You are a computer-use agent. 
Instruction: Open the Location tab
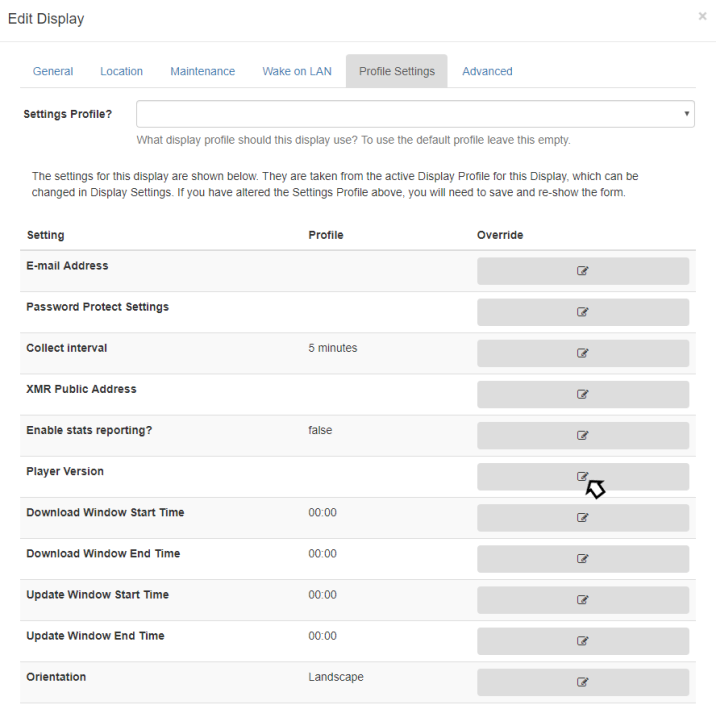121,71
